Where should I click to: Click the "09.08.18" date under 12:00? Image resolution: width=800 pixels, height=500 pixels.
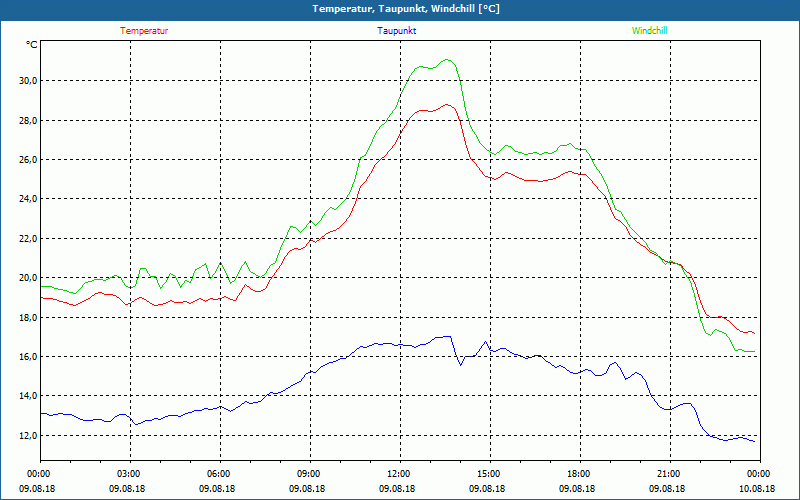pyautogui.click(x=397, y=489)
